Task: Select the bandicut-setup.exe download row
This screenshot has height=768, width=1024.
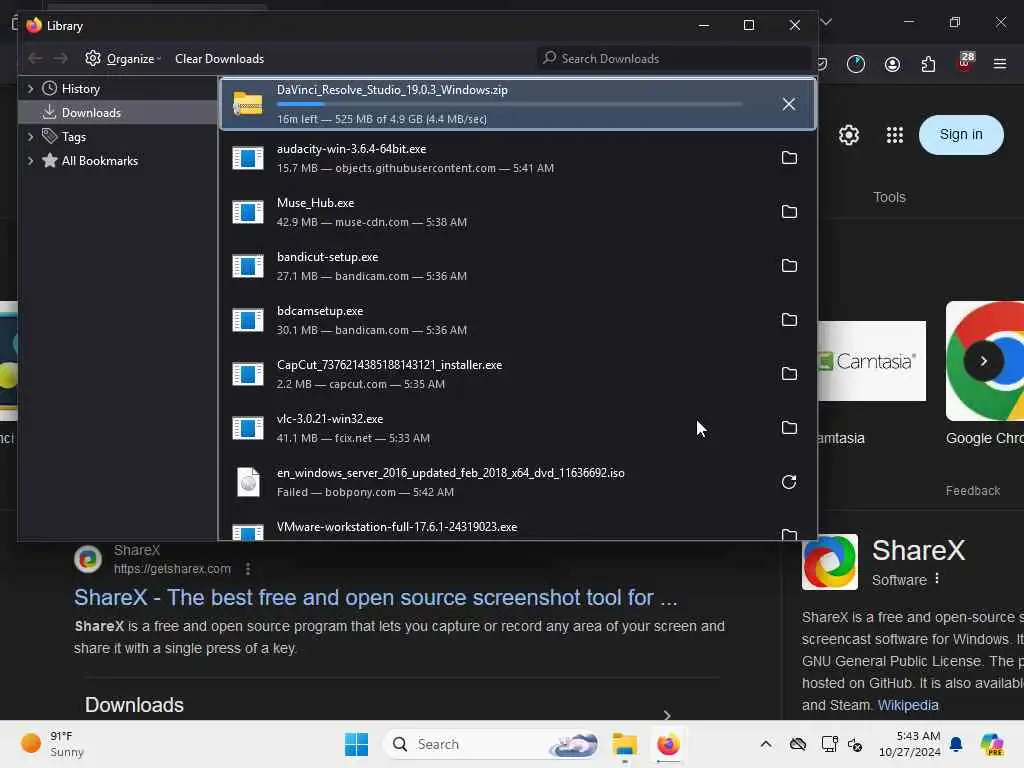Action: click(517, 266)
